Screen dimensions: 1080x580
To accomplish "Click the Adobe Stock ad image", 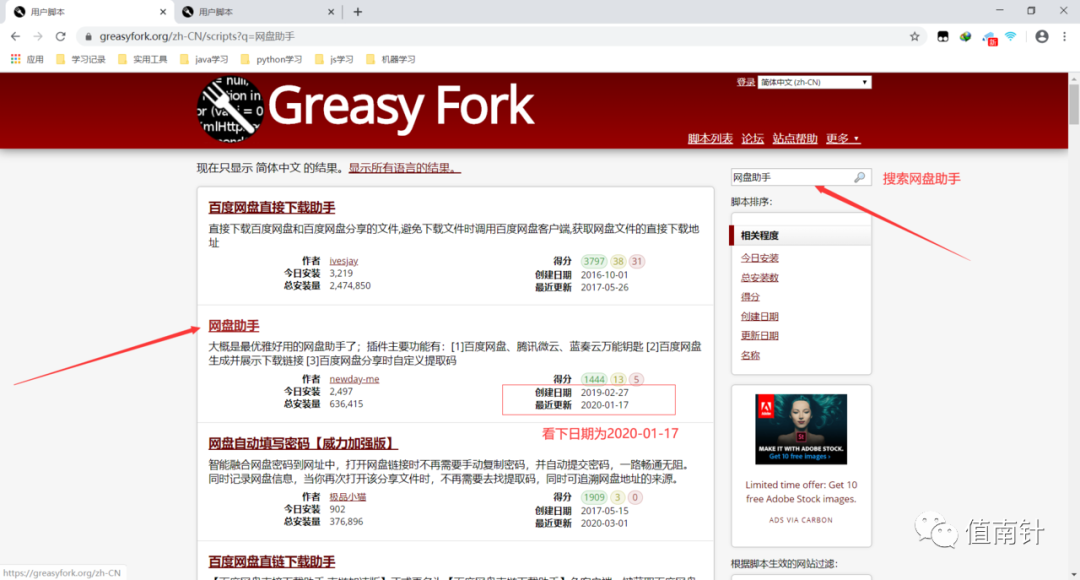I will tap(800, 429).
